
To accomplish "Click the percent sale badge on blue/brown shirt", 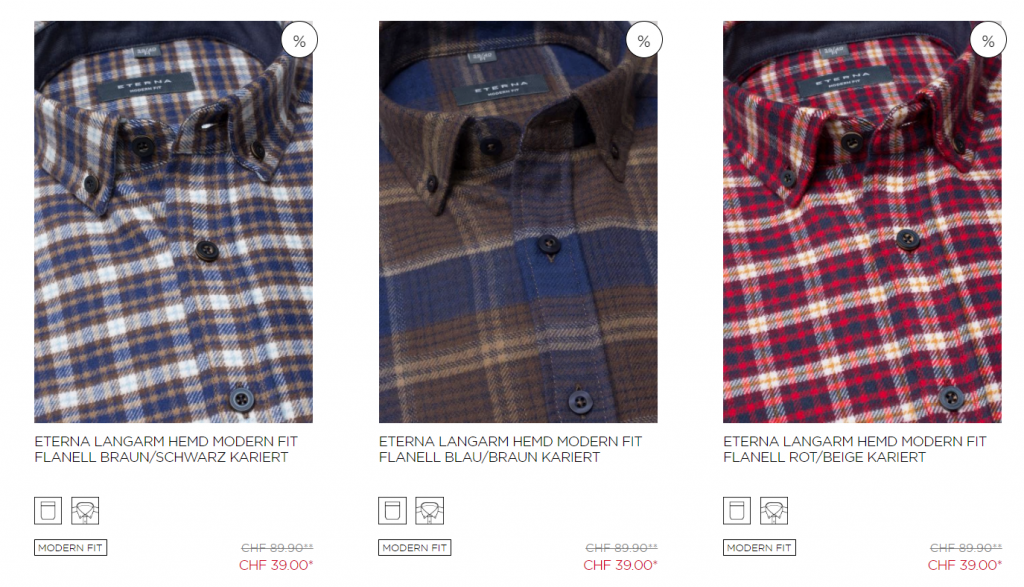I will tap(644, 40).
